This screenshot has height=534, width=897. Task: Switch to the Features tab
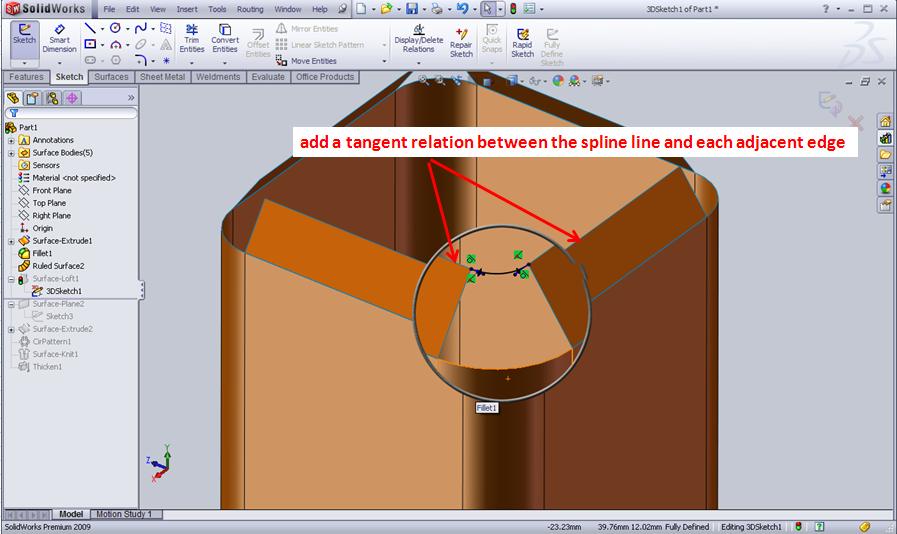[26, 77]
